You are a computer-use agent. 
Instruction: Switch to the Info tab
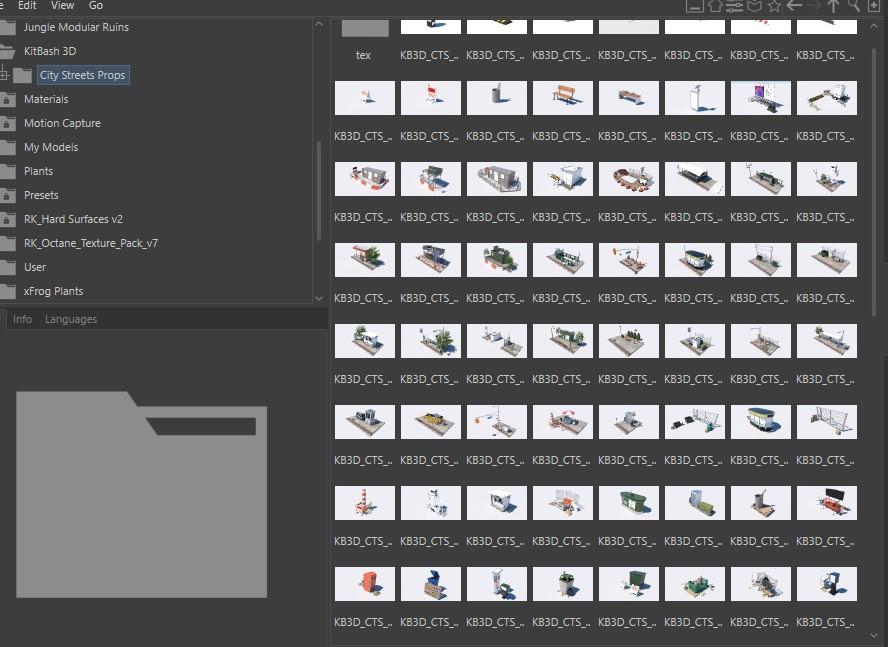coord(22,319)
